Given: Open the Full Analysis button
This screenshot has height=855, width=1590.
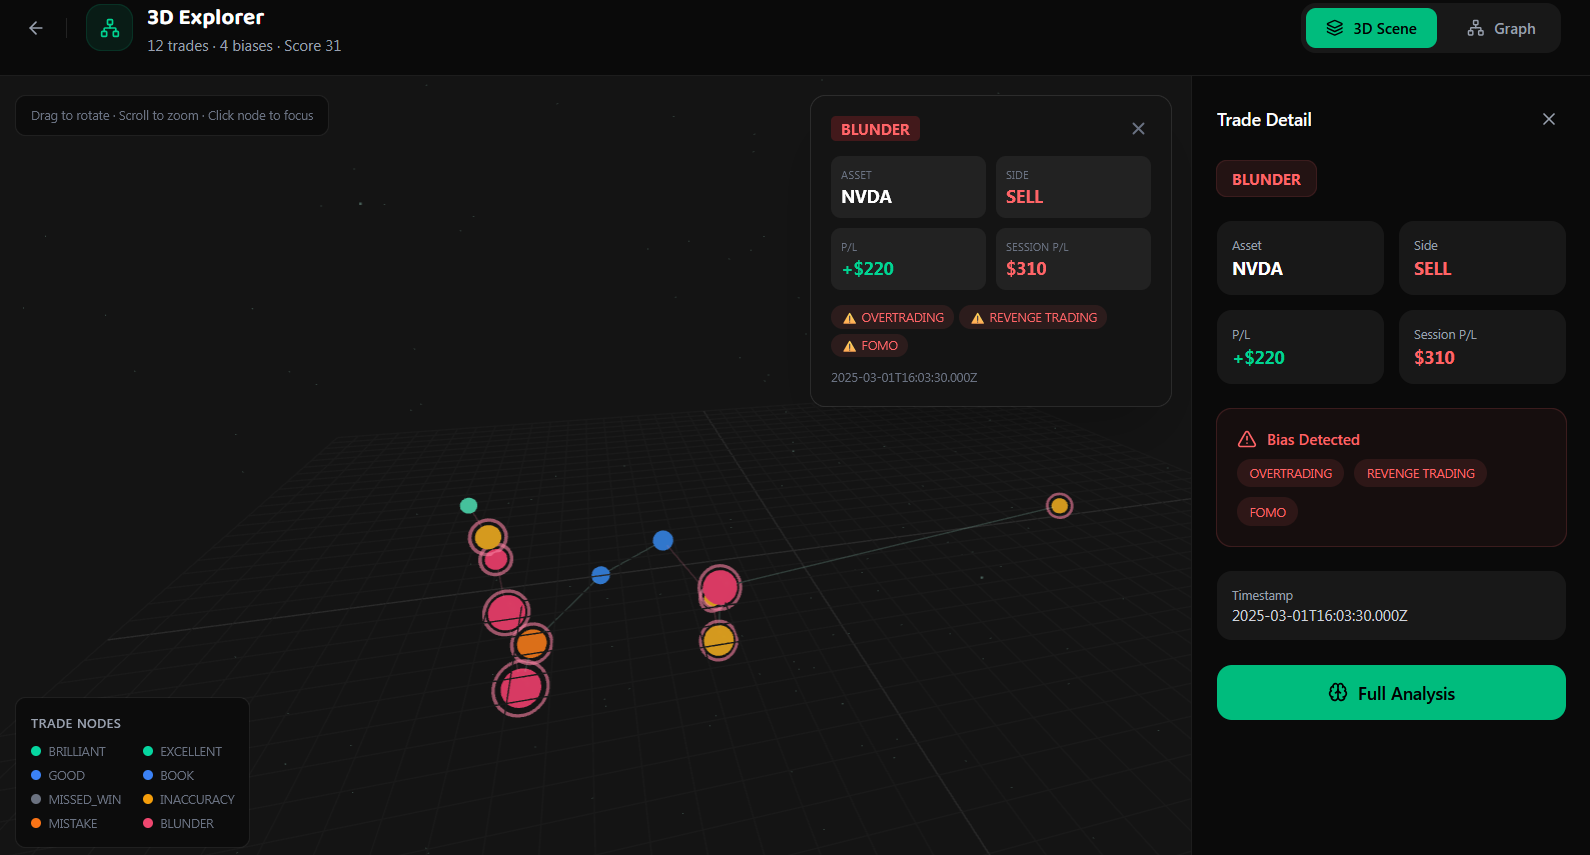Looking at the screenshot, I should 1391,692.
